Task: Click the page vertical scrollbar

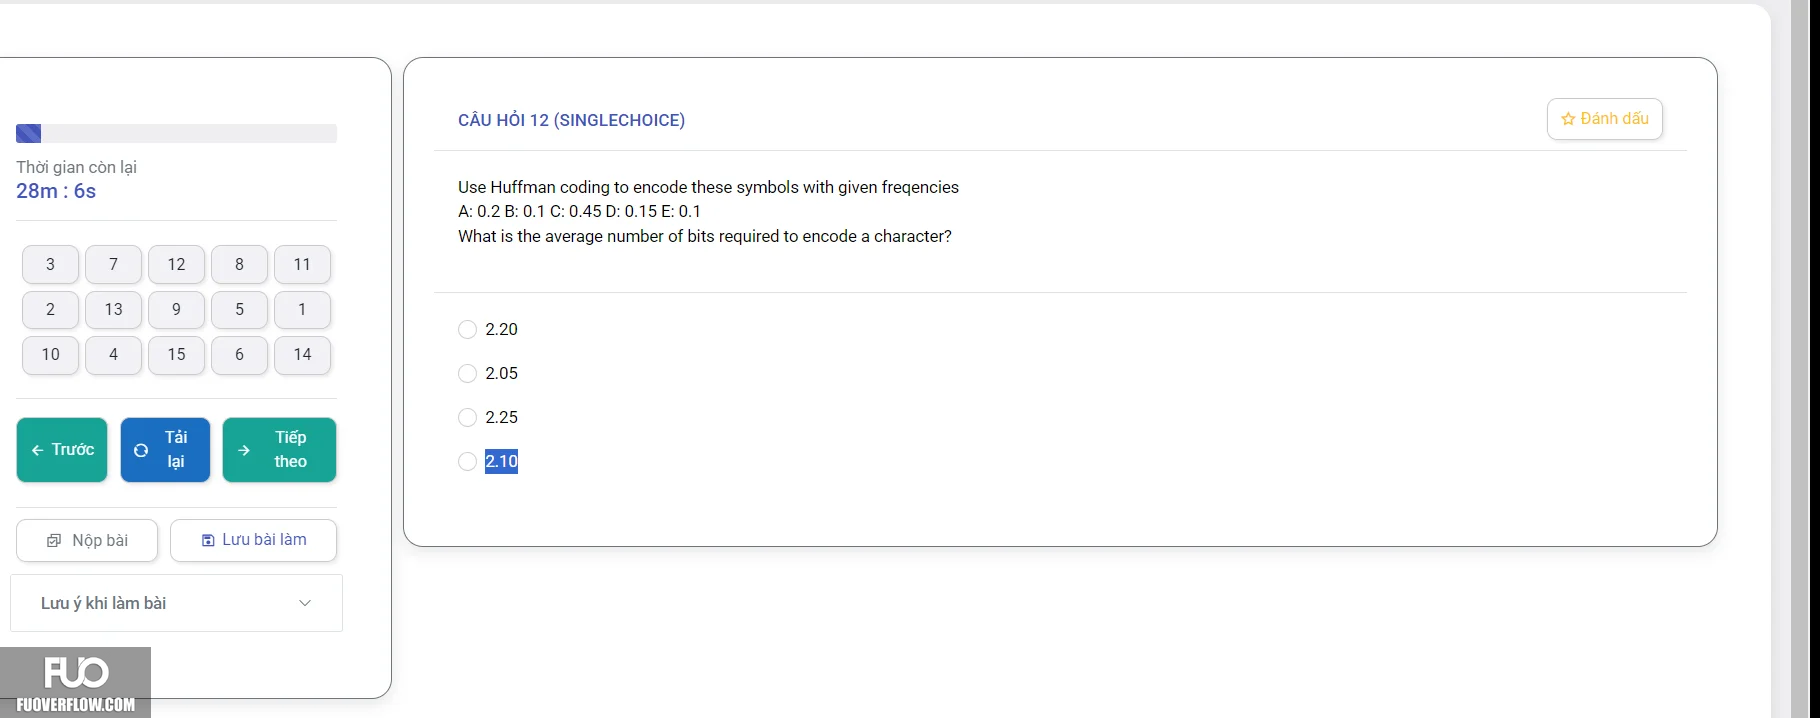Action: pyautogui.click(x=1806, y=359)
